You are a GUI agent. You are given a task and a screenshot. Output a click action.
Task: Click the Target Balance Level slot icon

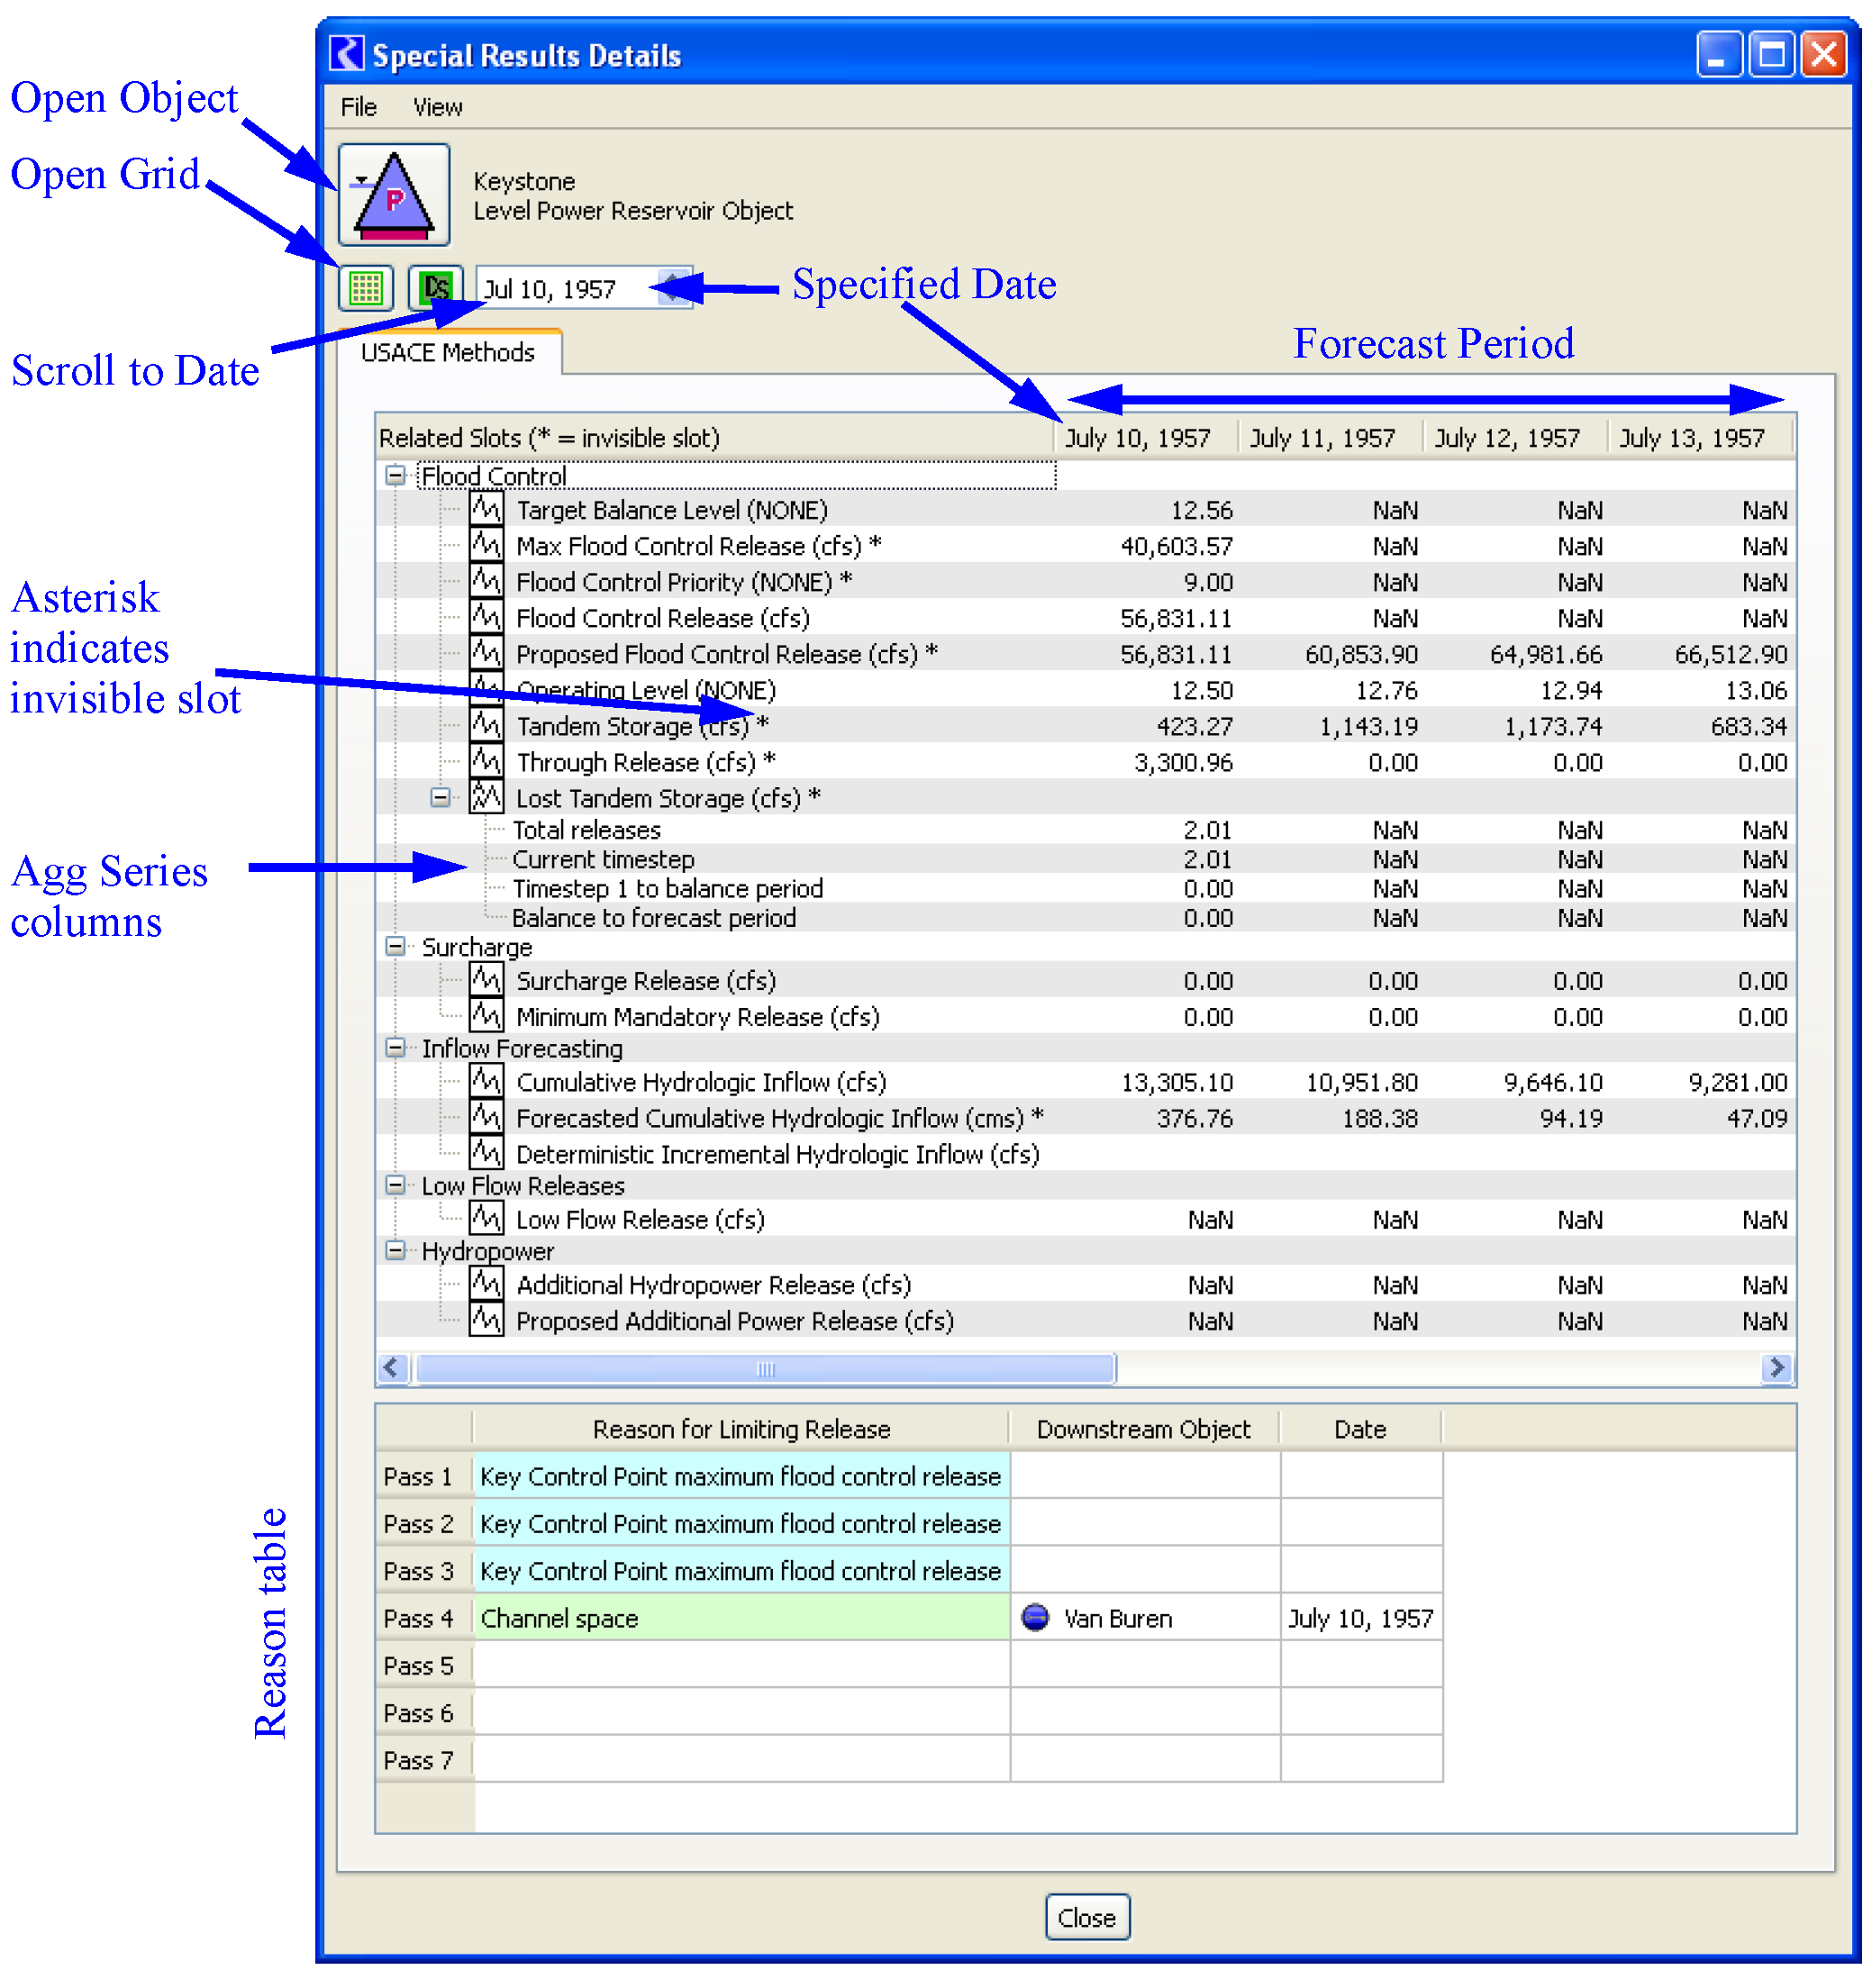[487, 510]
